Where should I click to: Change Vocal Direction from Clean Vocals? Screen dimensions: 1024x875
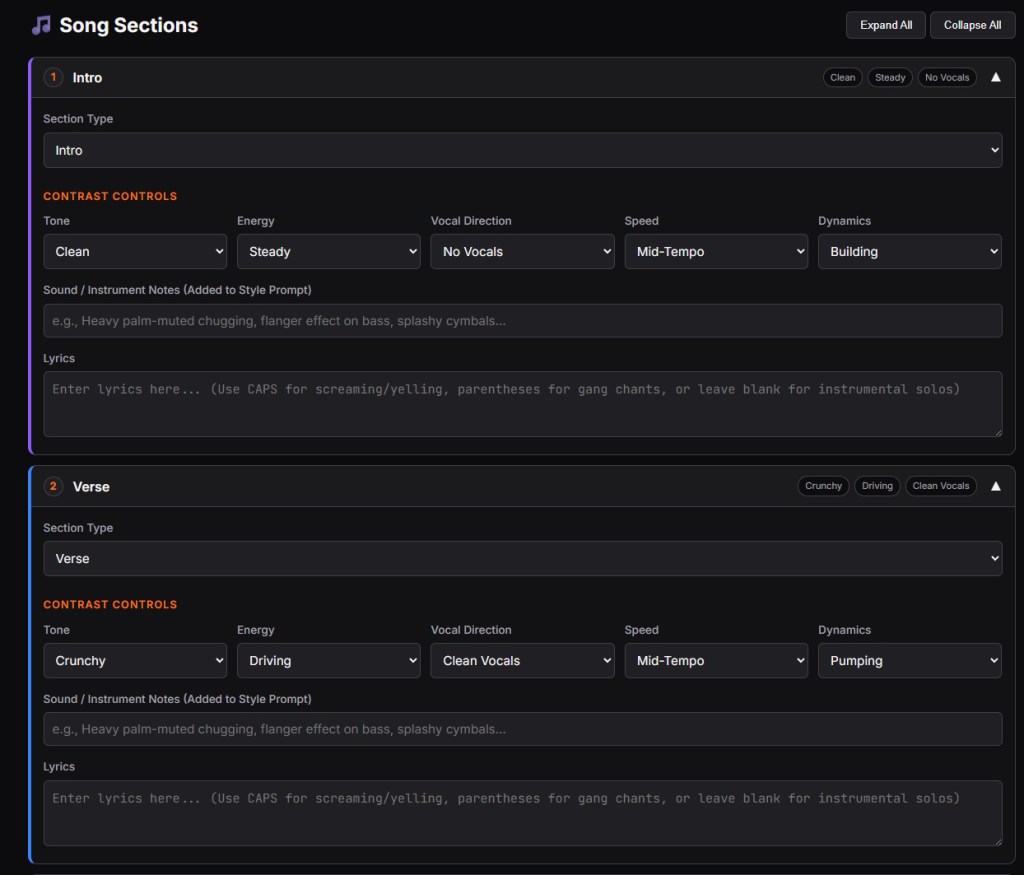point(522,661)
